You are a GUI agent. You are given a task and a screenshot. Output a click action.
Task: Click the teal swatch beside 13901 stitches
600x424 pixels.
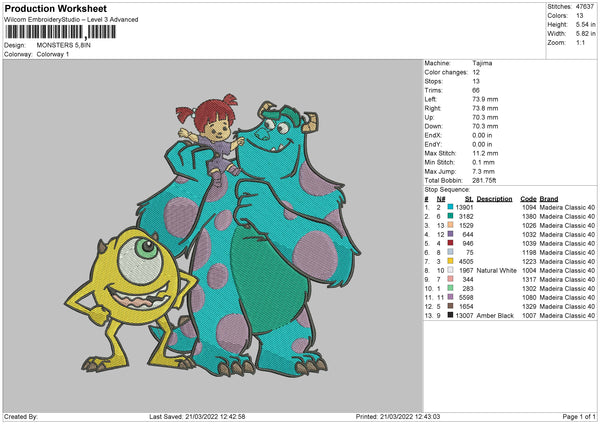tap(450, 207)
